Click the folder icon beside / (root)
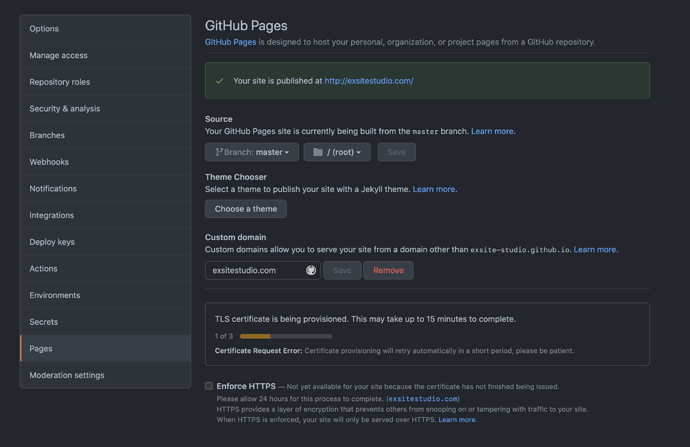 pos(318,152)
